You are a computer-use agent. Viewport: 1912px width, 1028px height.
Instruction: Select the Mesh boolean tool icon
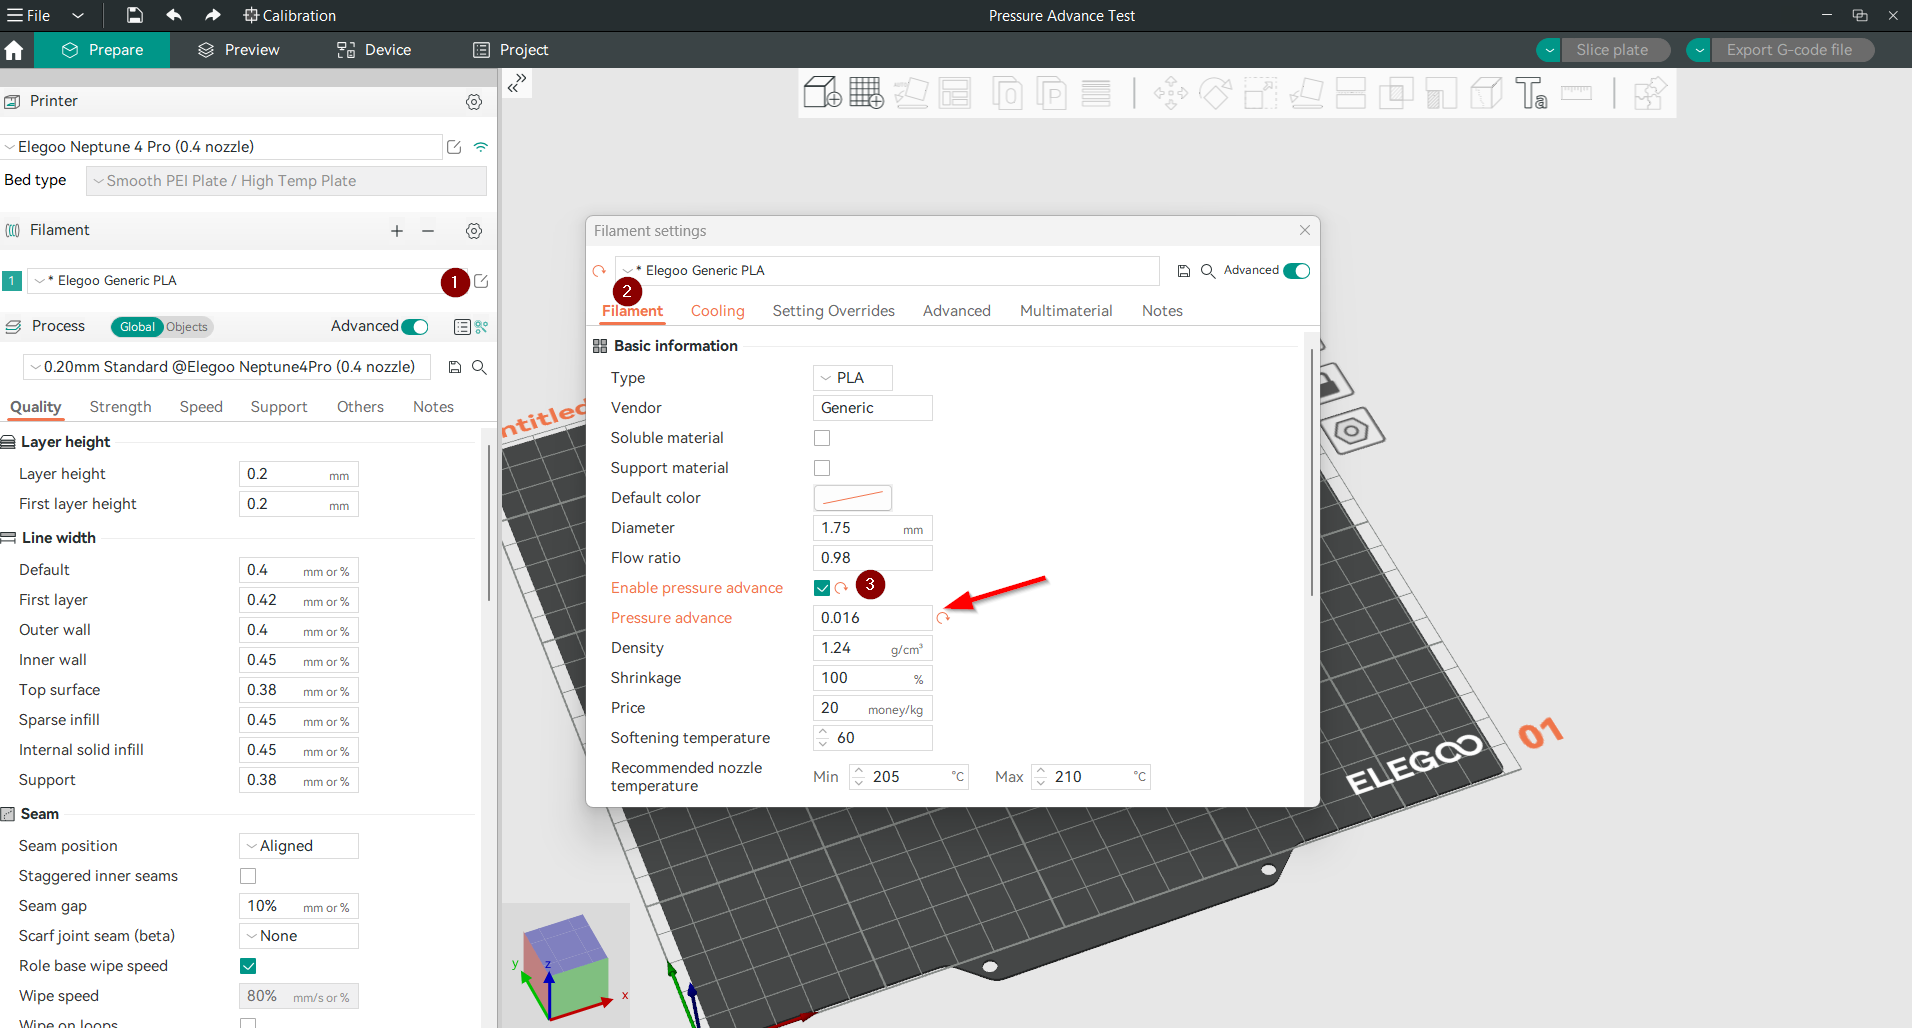1396,93
